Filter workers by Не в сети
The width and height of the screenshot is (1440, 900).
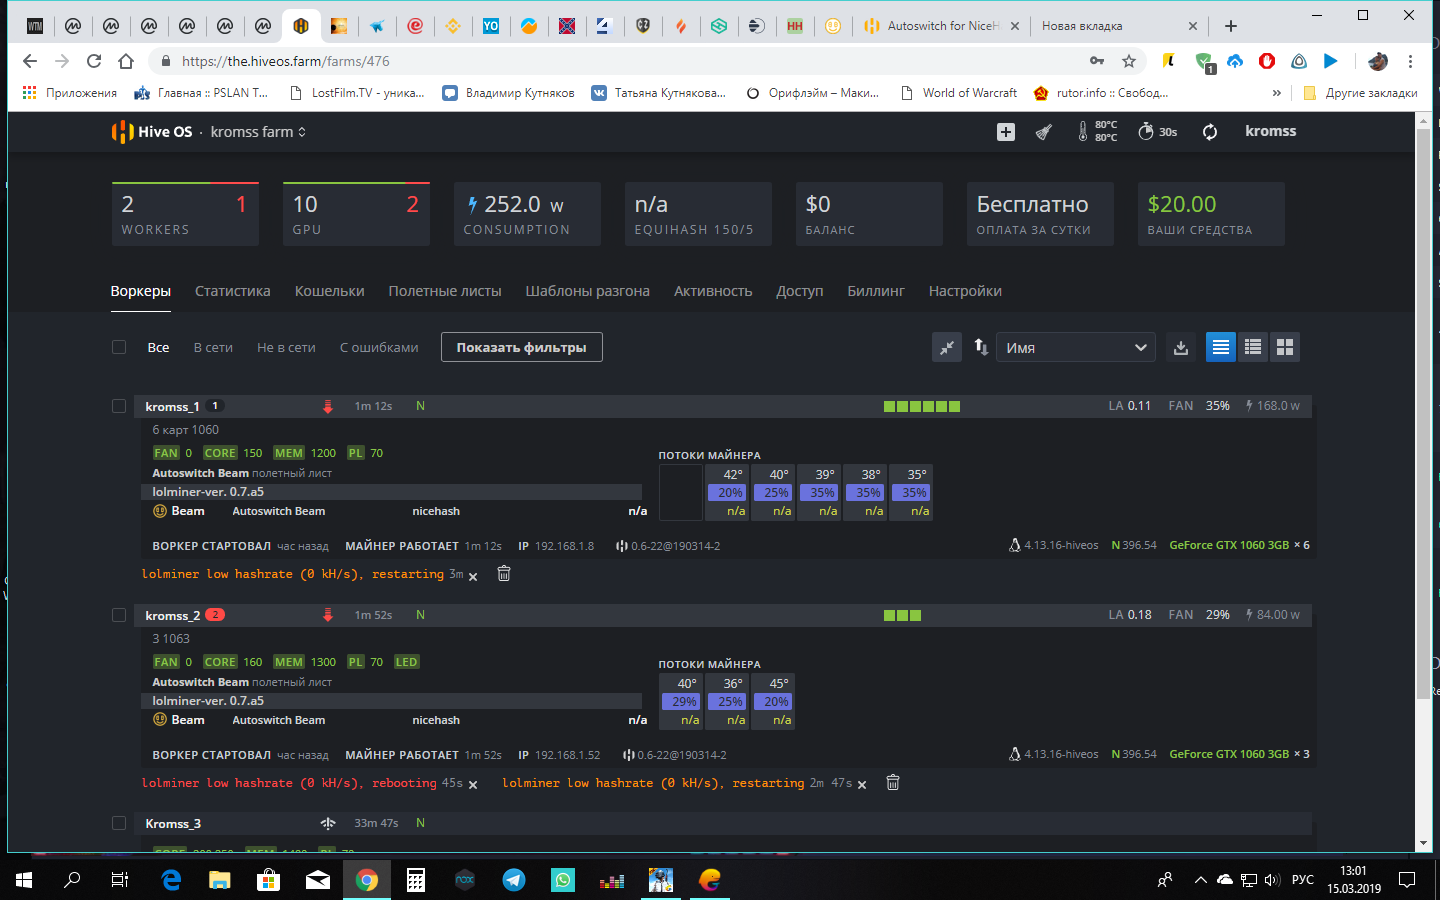286,347
